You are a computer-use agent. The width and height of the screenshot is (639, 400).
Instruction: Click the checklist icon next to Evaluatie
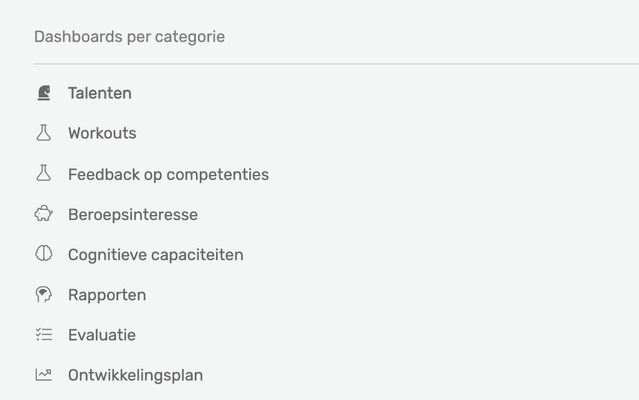(43, 335)
